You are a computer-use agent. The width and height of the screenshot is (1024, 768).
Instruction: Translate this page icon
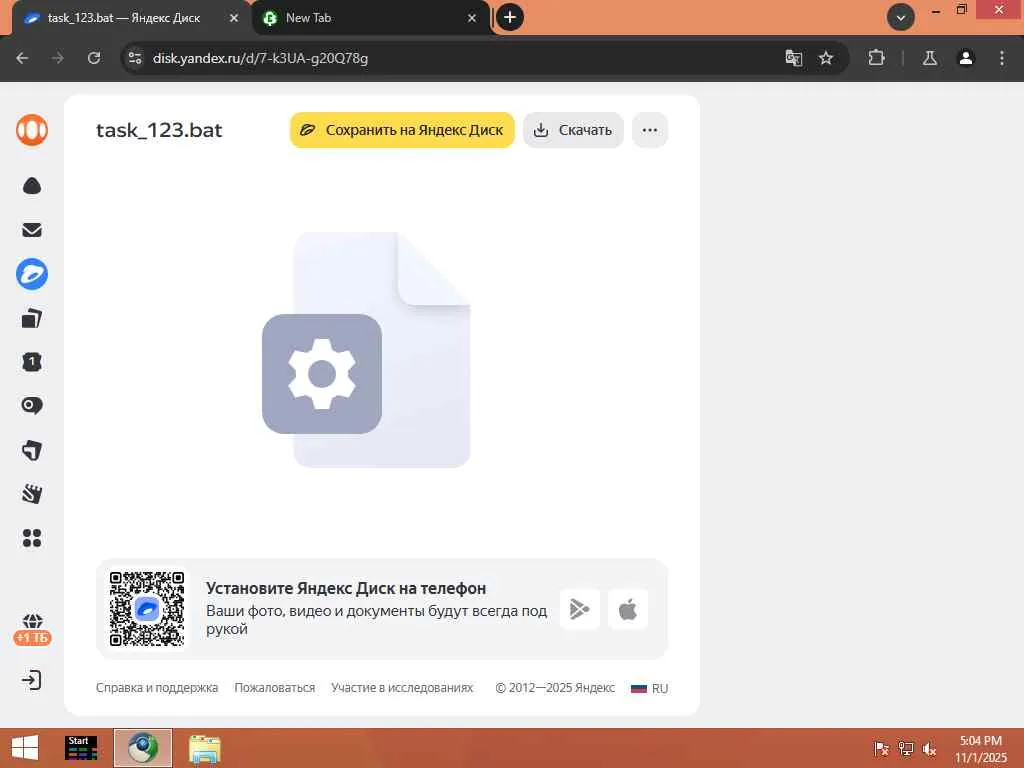tap(793, 58)
